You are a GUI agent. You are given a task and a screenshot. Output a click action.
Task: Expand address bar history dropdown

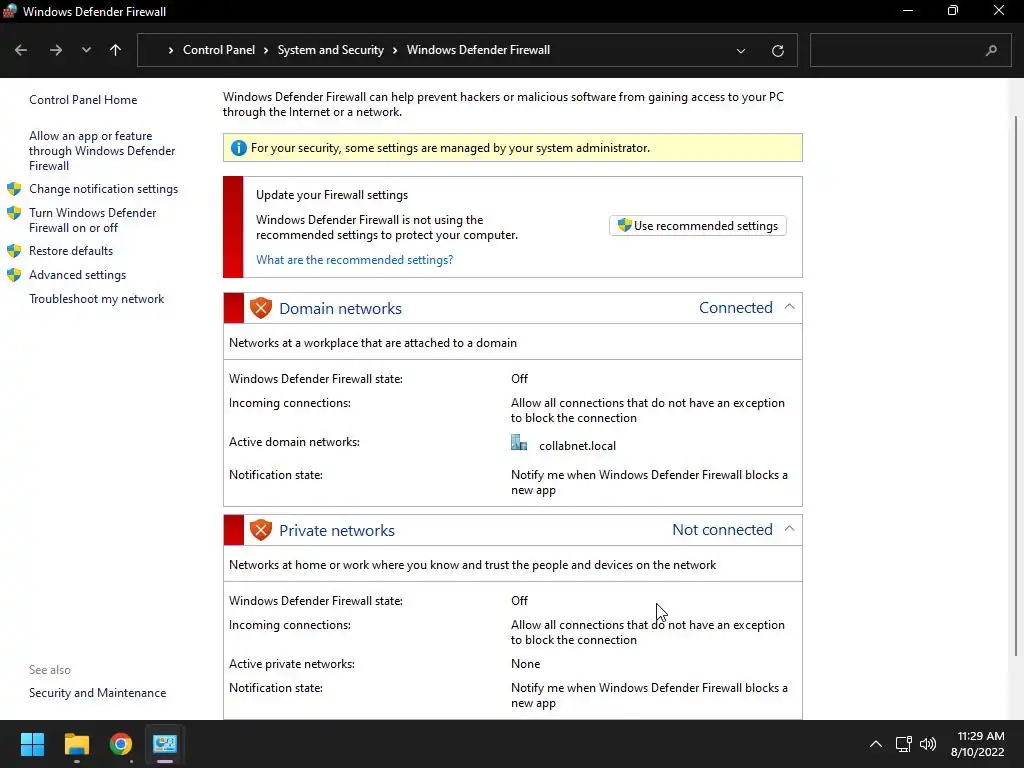point(741,50)
